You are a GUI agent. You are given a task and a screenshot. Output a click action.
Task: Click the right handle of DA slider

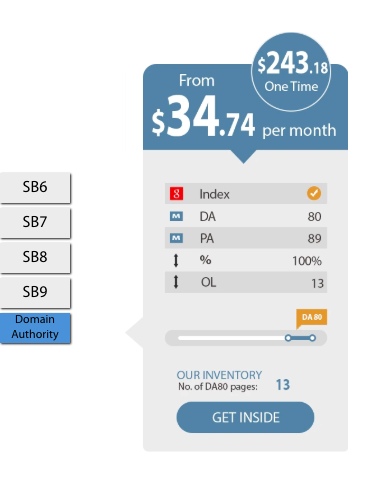click(x=312, y=338)
